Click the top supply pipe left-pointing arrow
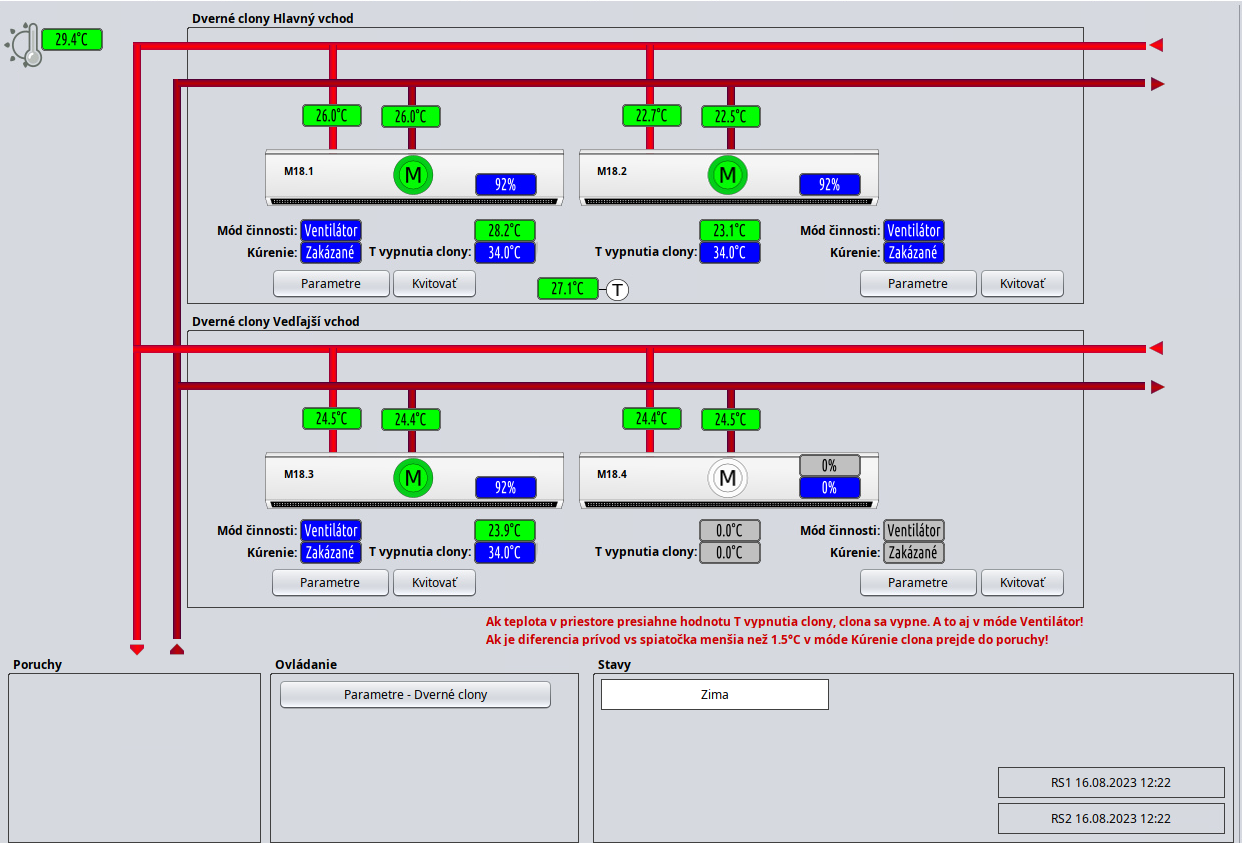The height and width of the screenshot is (843, 1242). (x=1156, y=45)
